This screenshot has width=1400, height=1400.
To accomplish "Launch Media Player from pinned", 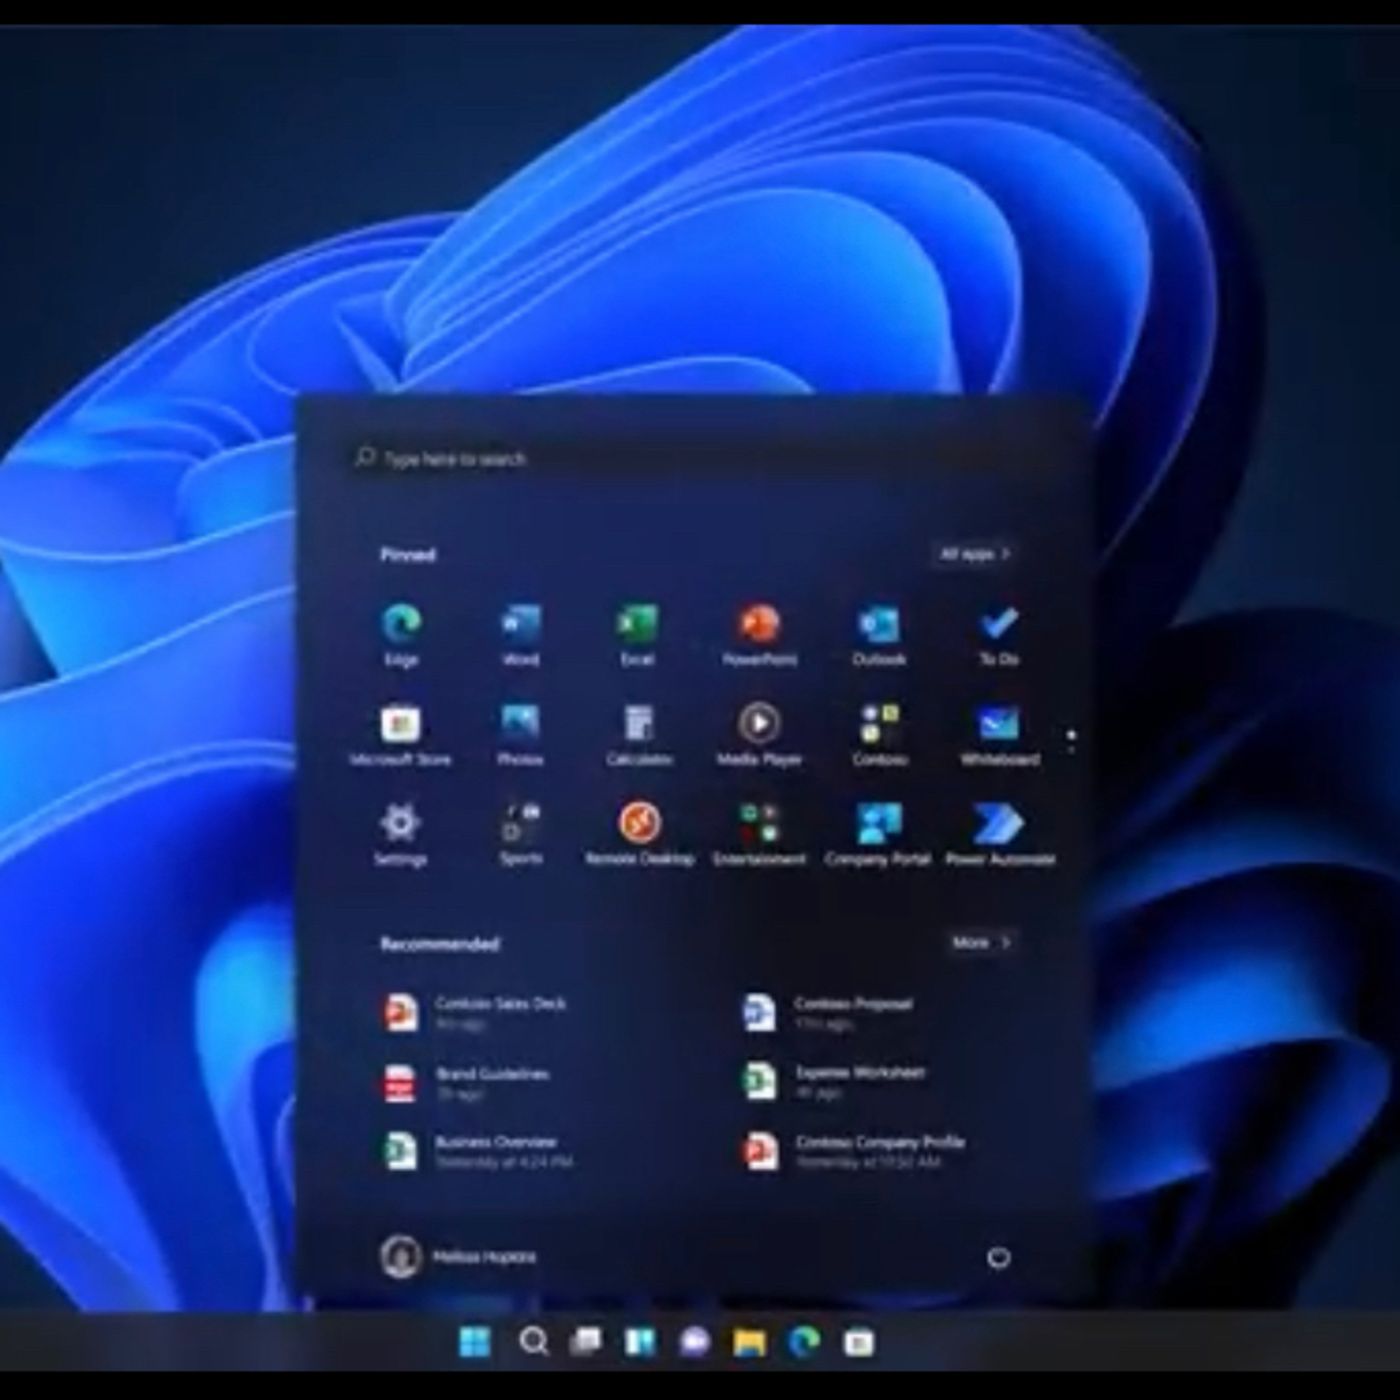I will point(759,735).
